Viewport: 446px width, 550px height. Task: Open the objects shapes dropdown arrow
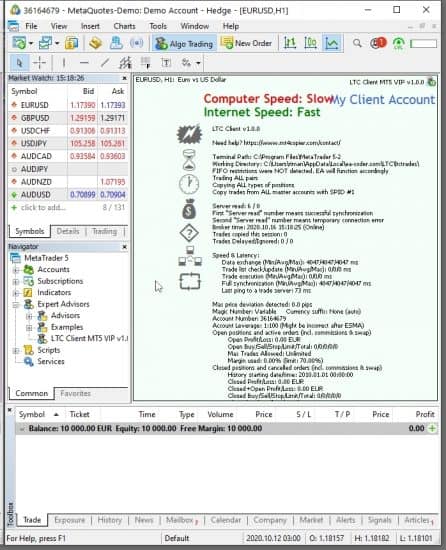click(x=198, y=63)
